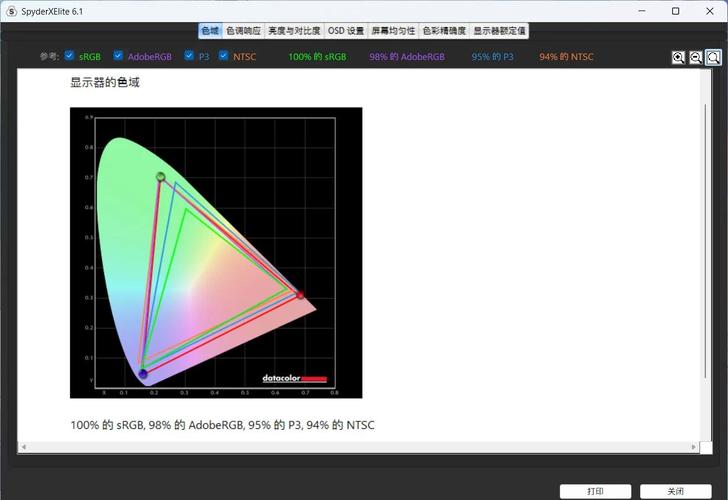This screenshot has height=500, width=728.
Task: Switch to the 色彩精确度 tab
Action: coord(444,31)
